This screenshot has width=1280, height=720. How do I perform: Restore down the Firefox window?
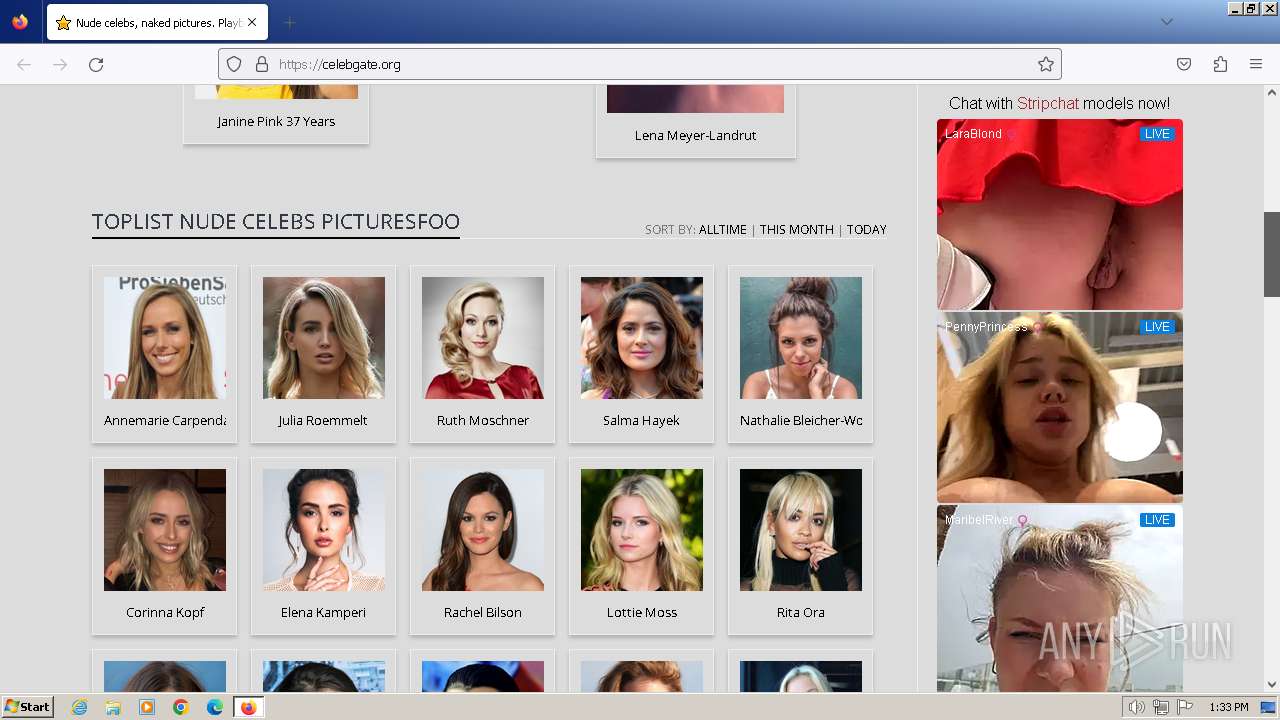click(x=1251, y=8)
